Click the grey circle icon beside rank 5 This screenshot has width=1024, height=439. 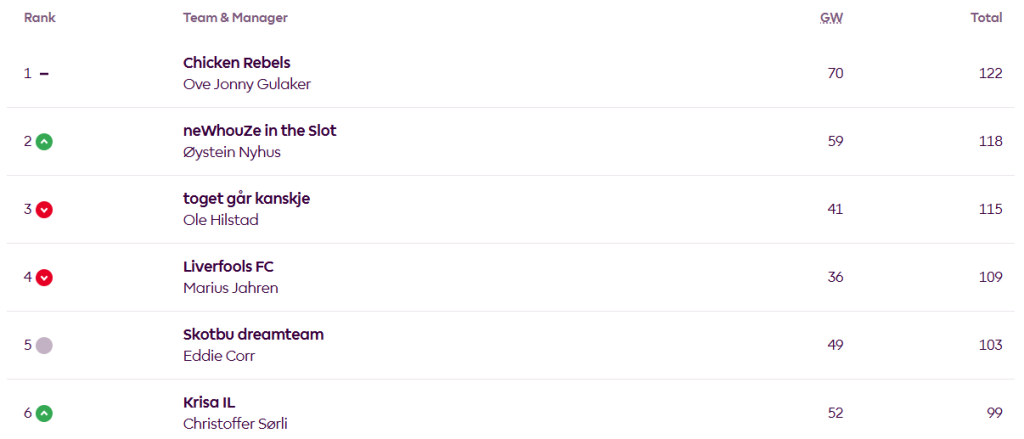44,345
